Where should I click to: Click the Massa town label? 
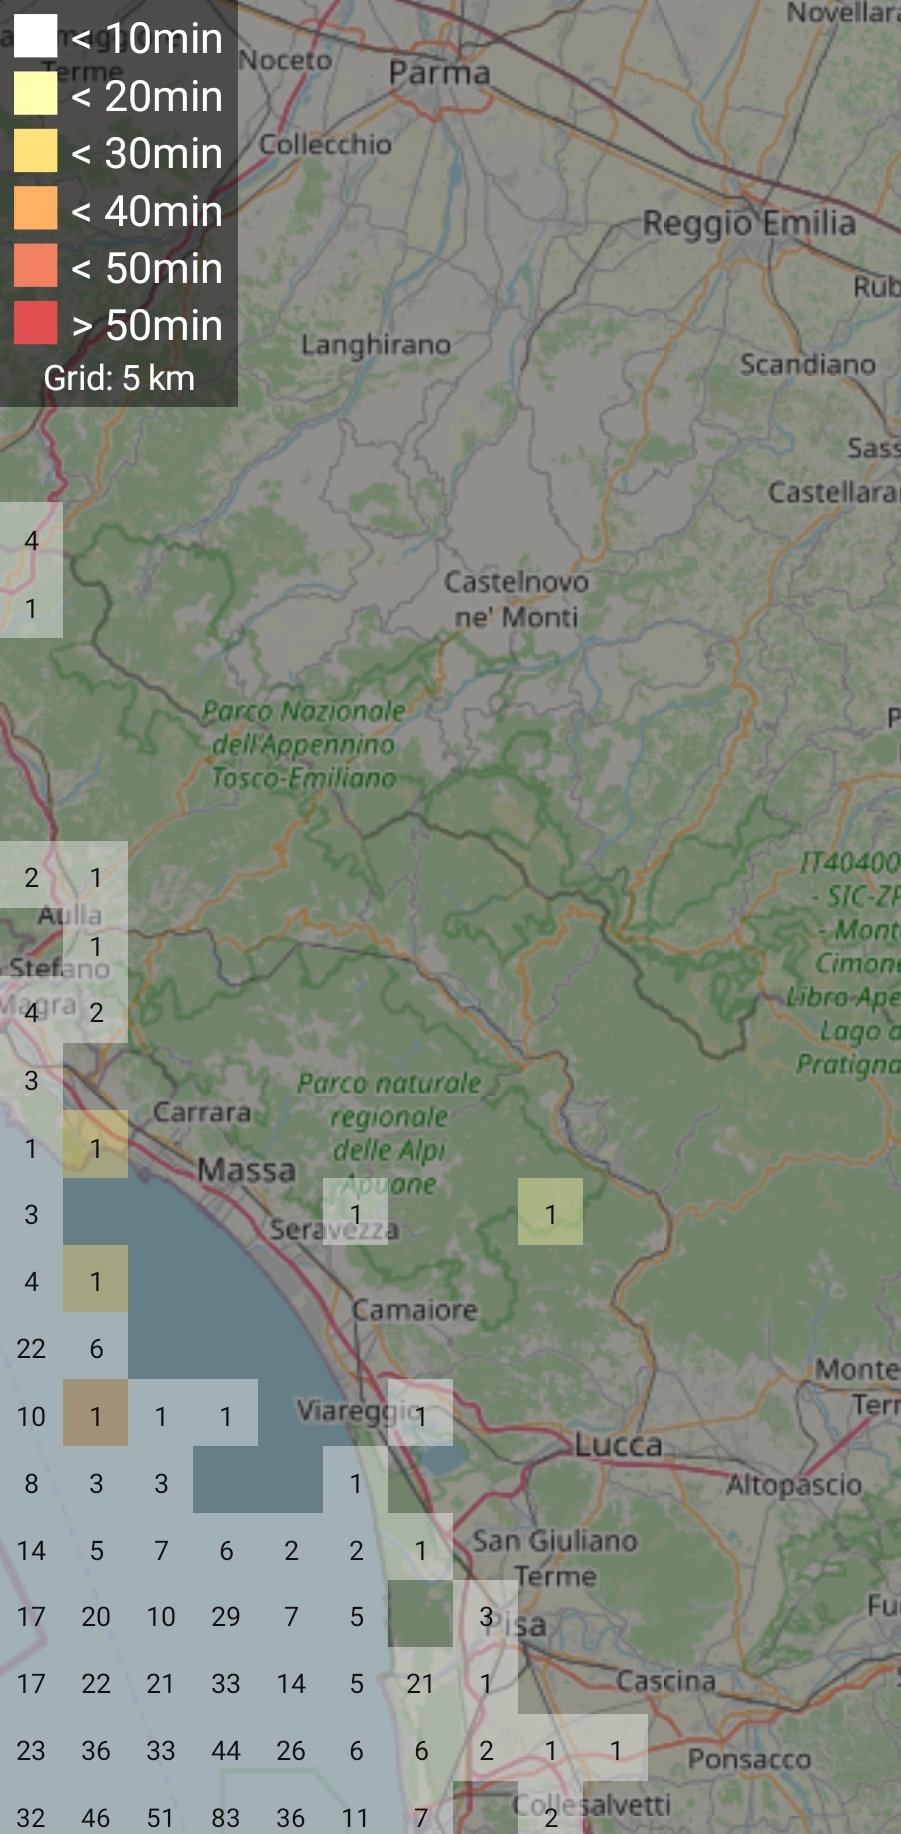point(246,1169)
